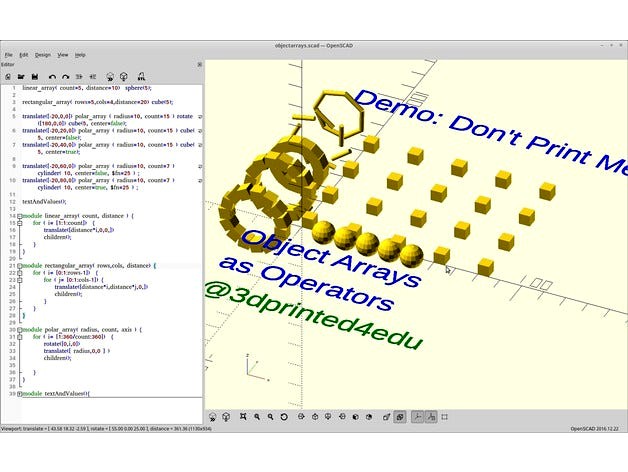Open the Help menu

coord(80,55)
